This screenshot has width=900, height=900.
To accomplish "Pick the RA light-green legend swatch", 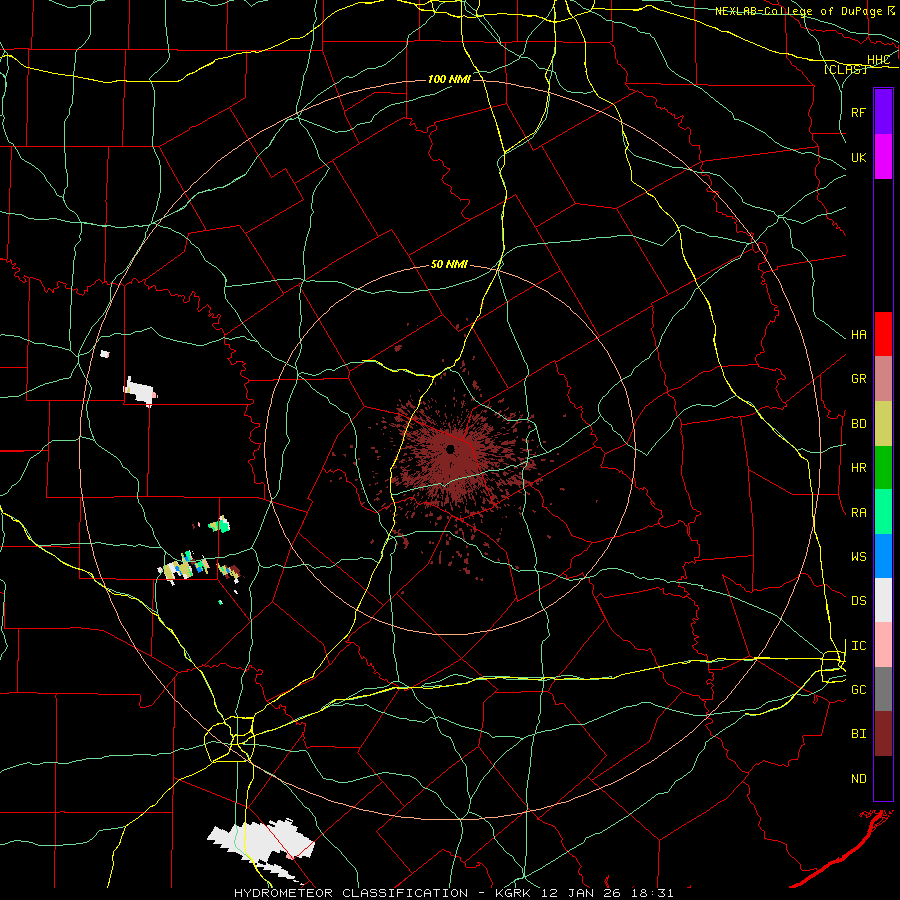I will click(883, 512).
